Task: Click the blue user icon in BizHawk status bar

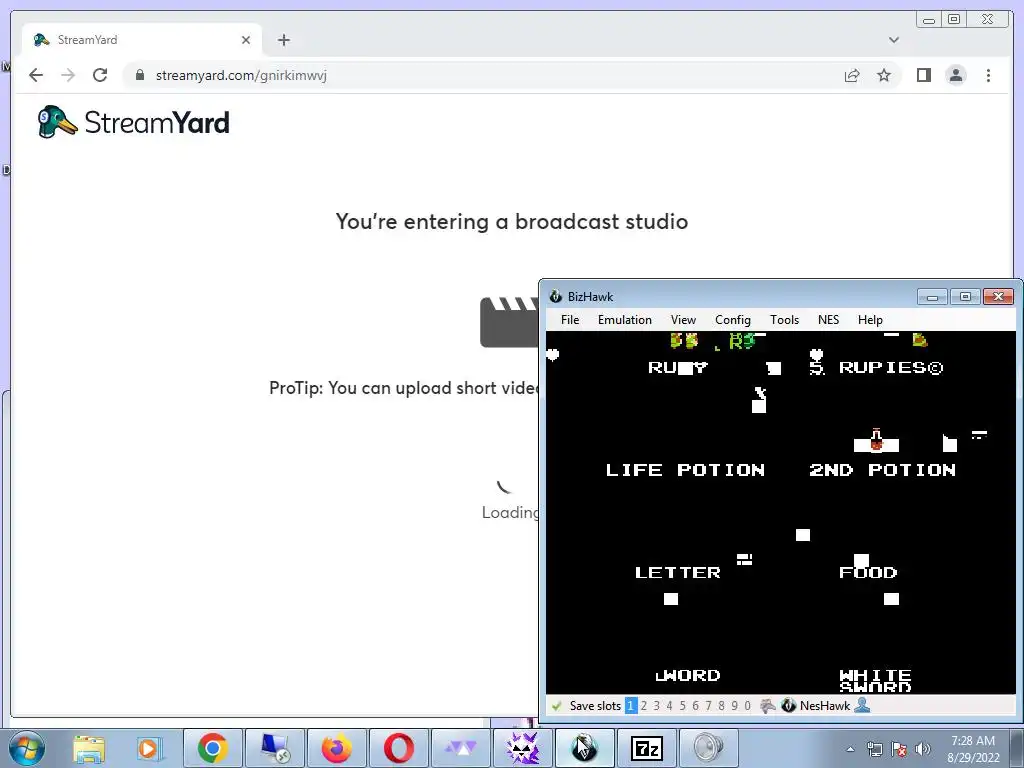Action: [862, 705]
